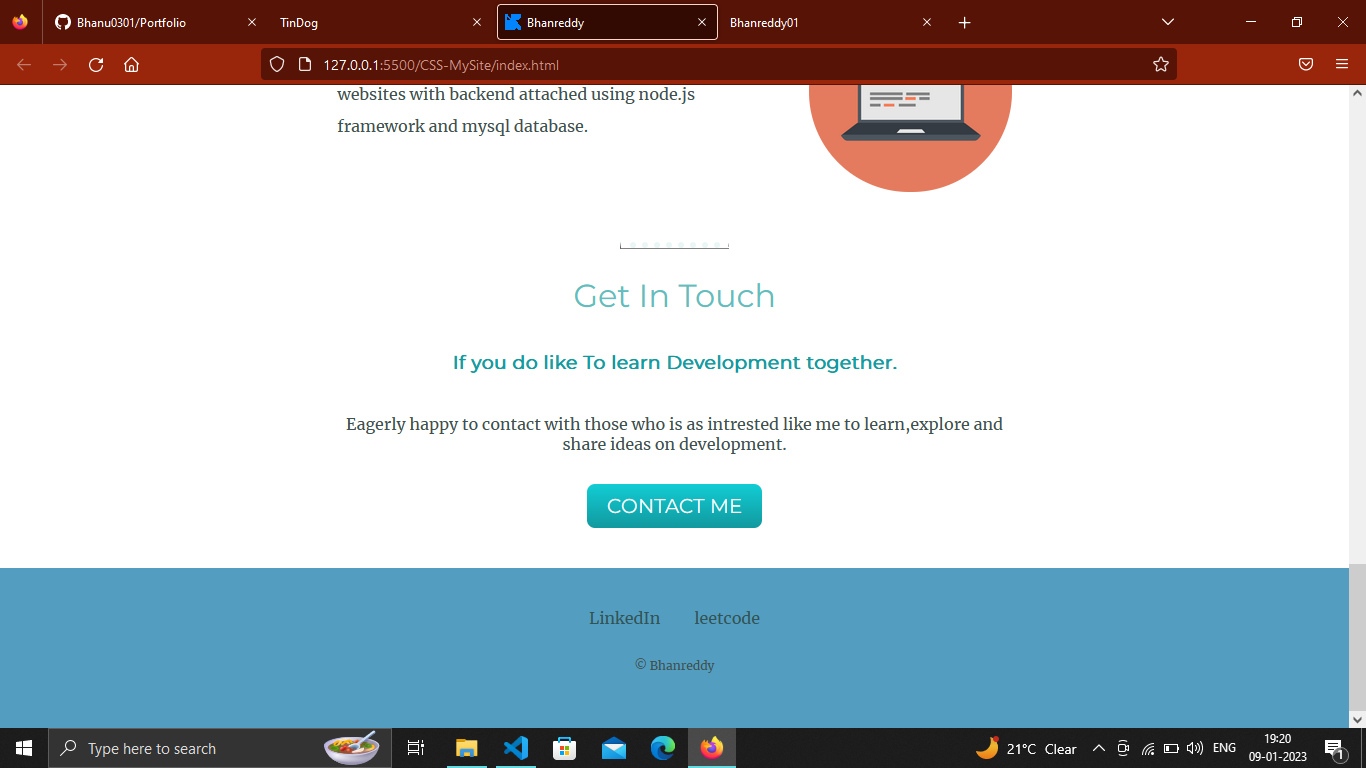Screen dimensions: 1366x768
Task: Bookmark this page using the star icon
Action: [1160, 64]
